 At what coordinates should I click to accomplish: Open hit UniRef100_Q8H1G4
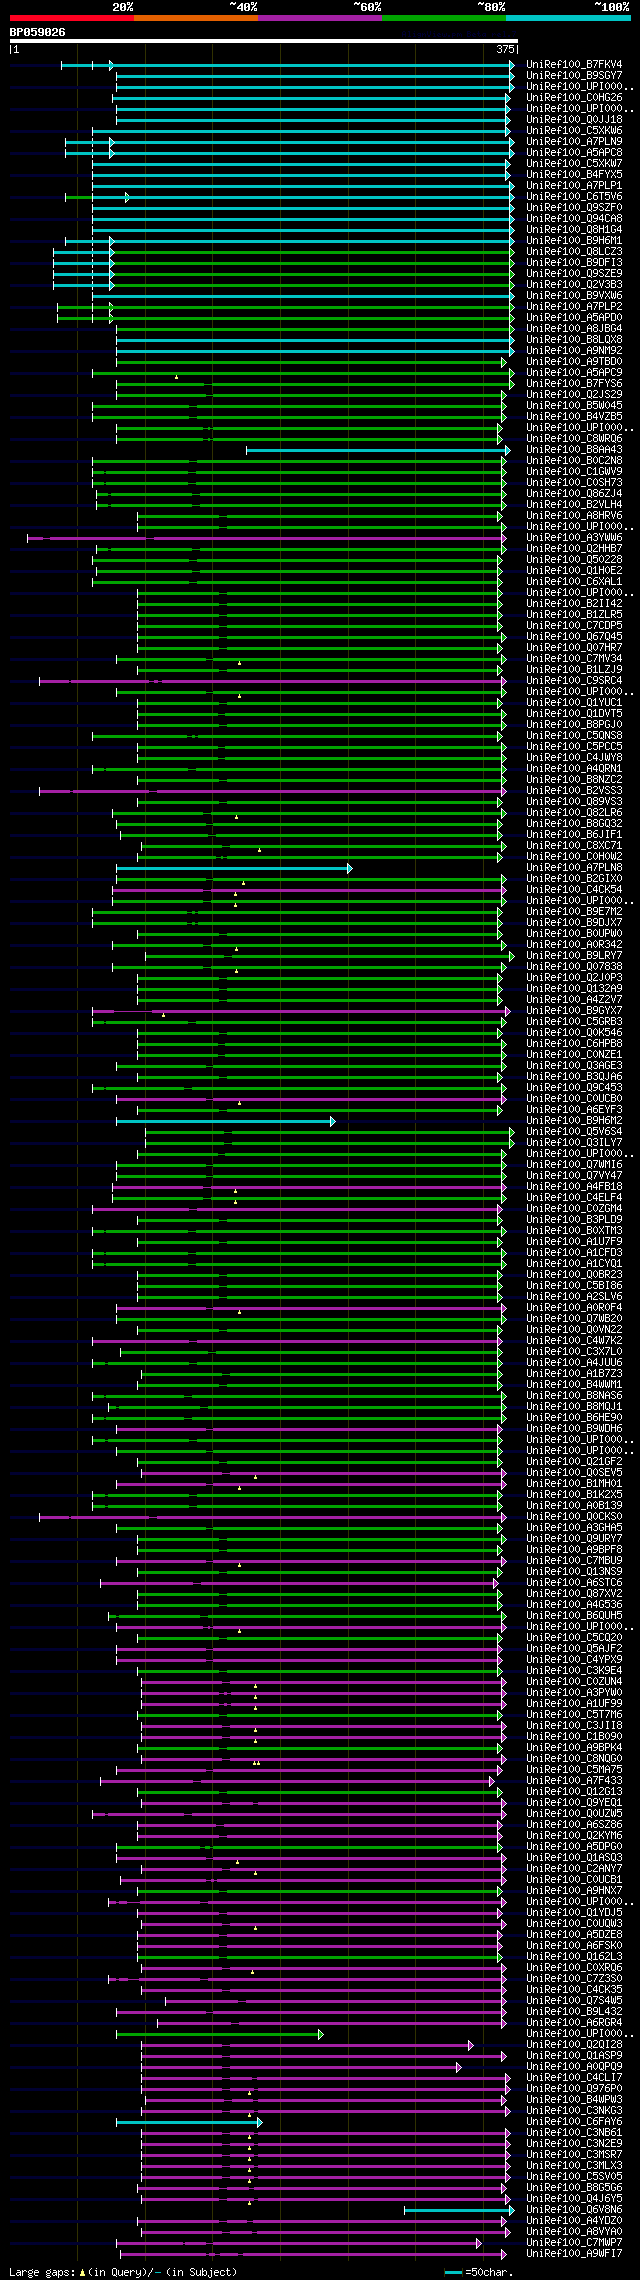pyautogui.click(x=574, y=230)
